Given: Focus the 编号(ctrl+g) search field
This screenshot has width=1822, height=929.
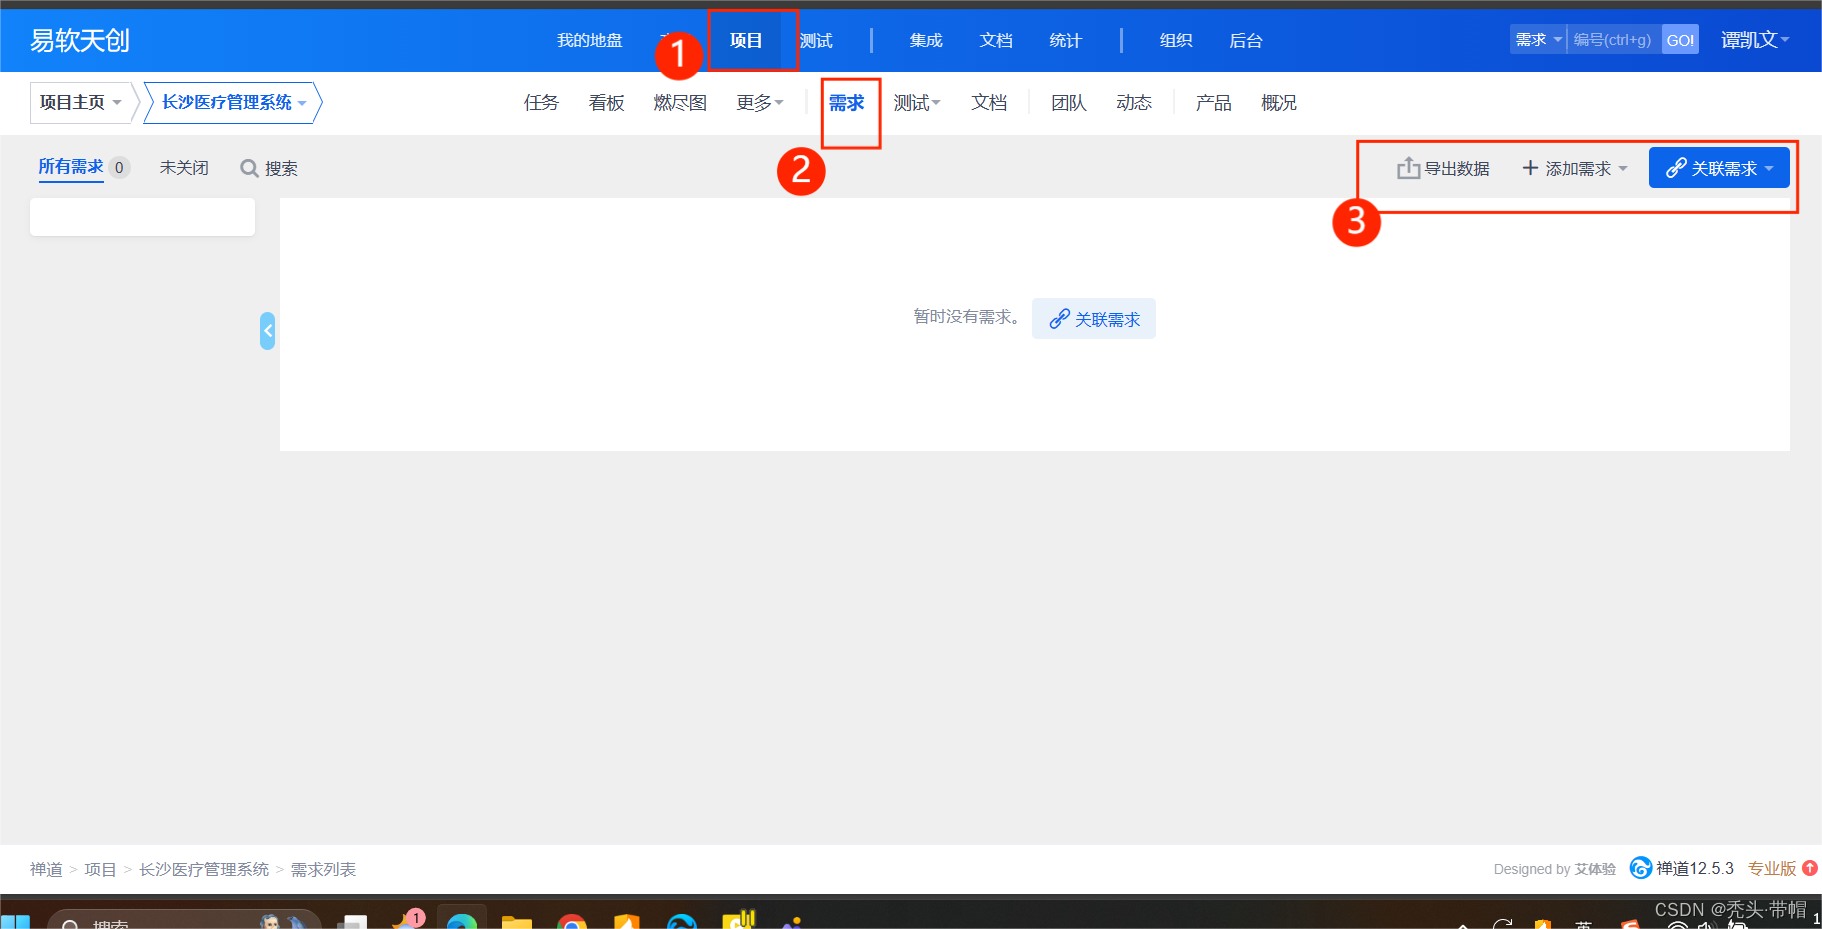Looking at the screenshot, I should click(x=1614, y=40).
